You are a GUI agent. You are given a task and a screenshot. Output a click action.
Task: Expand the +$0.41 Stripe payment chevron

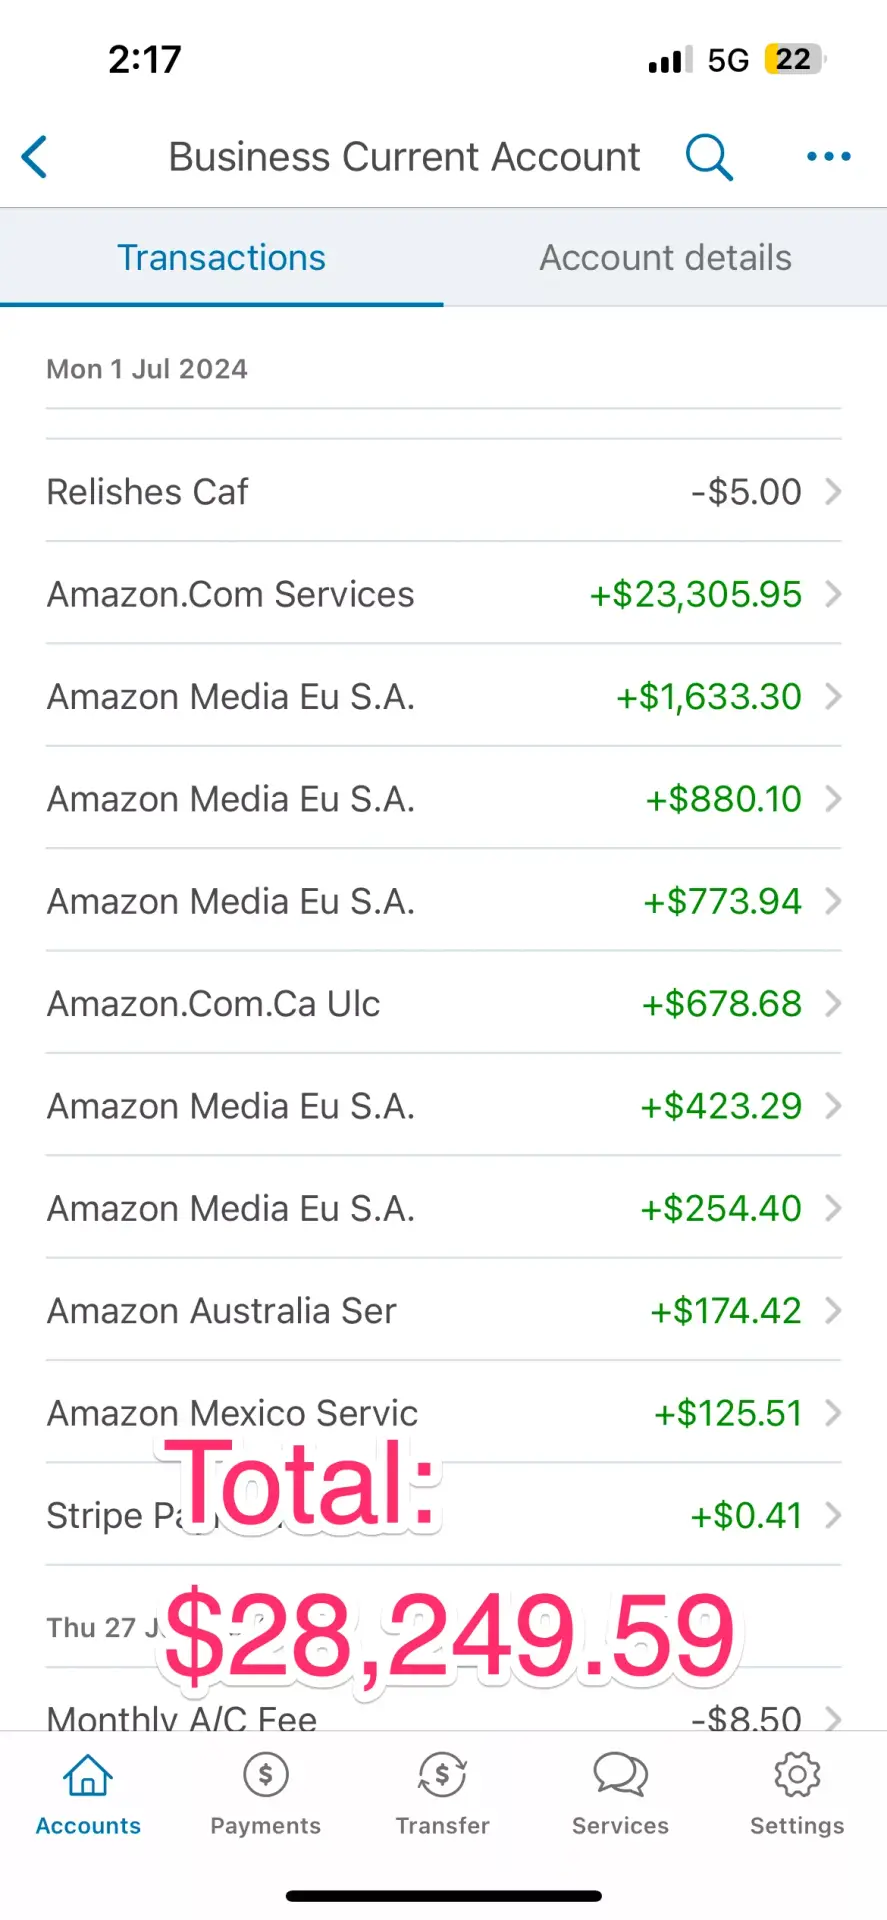pos(833,1516)
